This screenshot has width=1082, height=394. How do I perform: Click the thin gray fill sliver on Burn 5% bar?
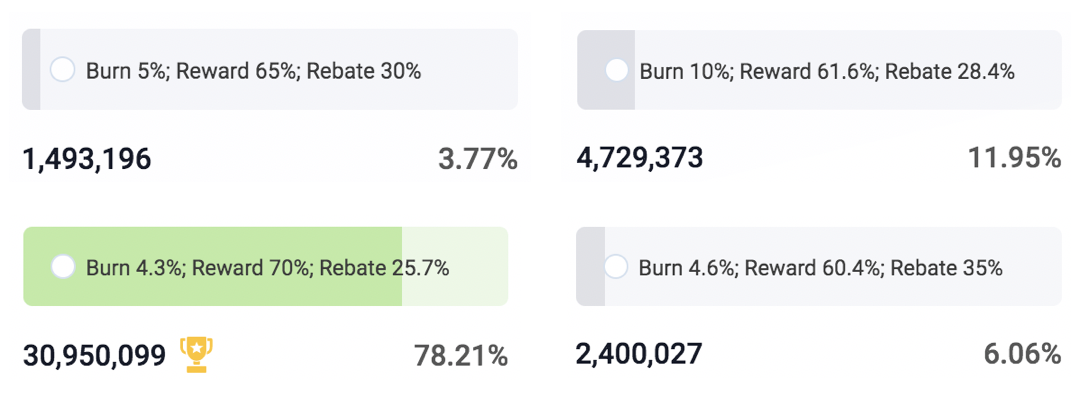(31, 69)
